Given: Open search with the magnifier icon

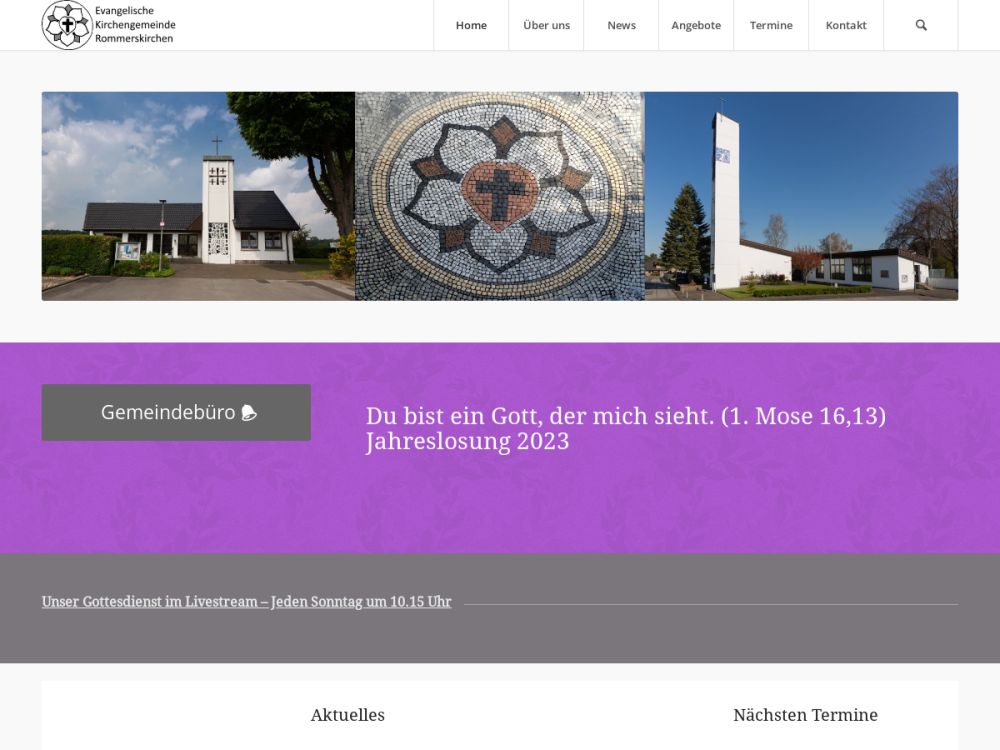Looking at the screenshot, I should click(921, 25).
